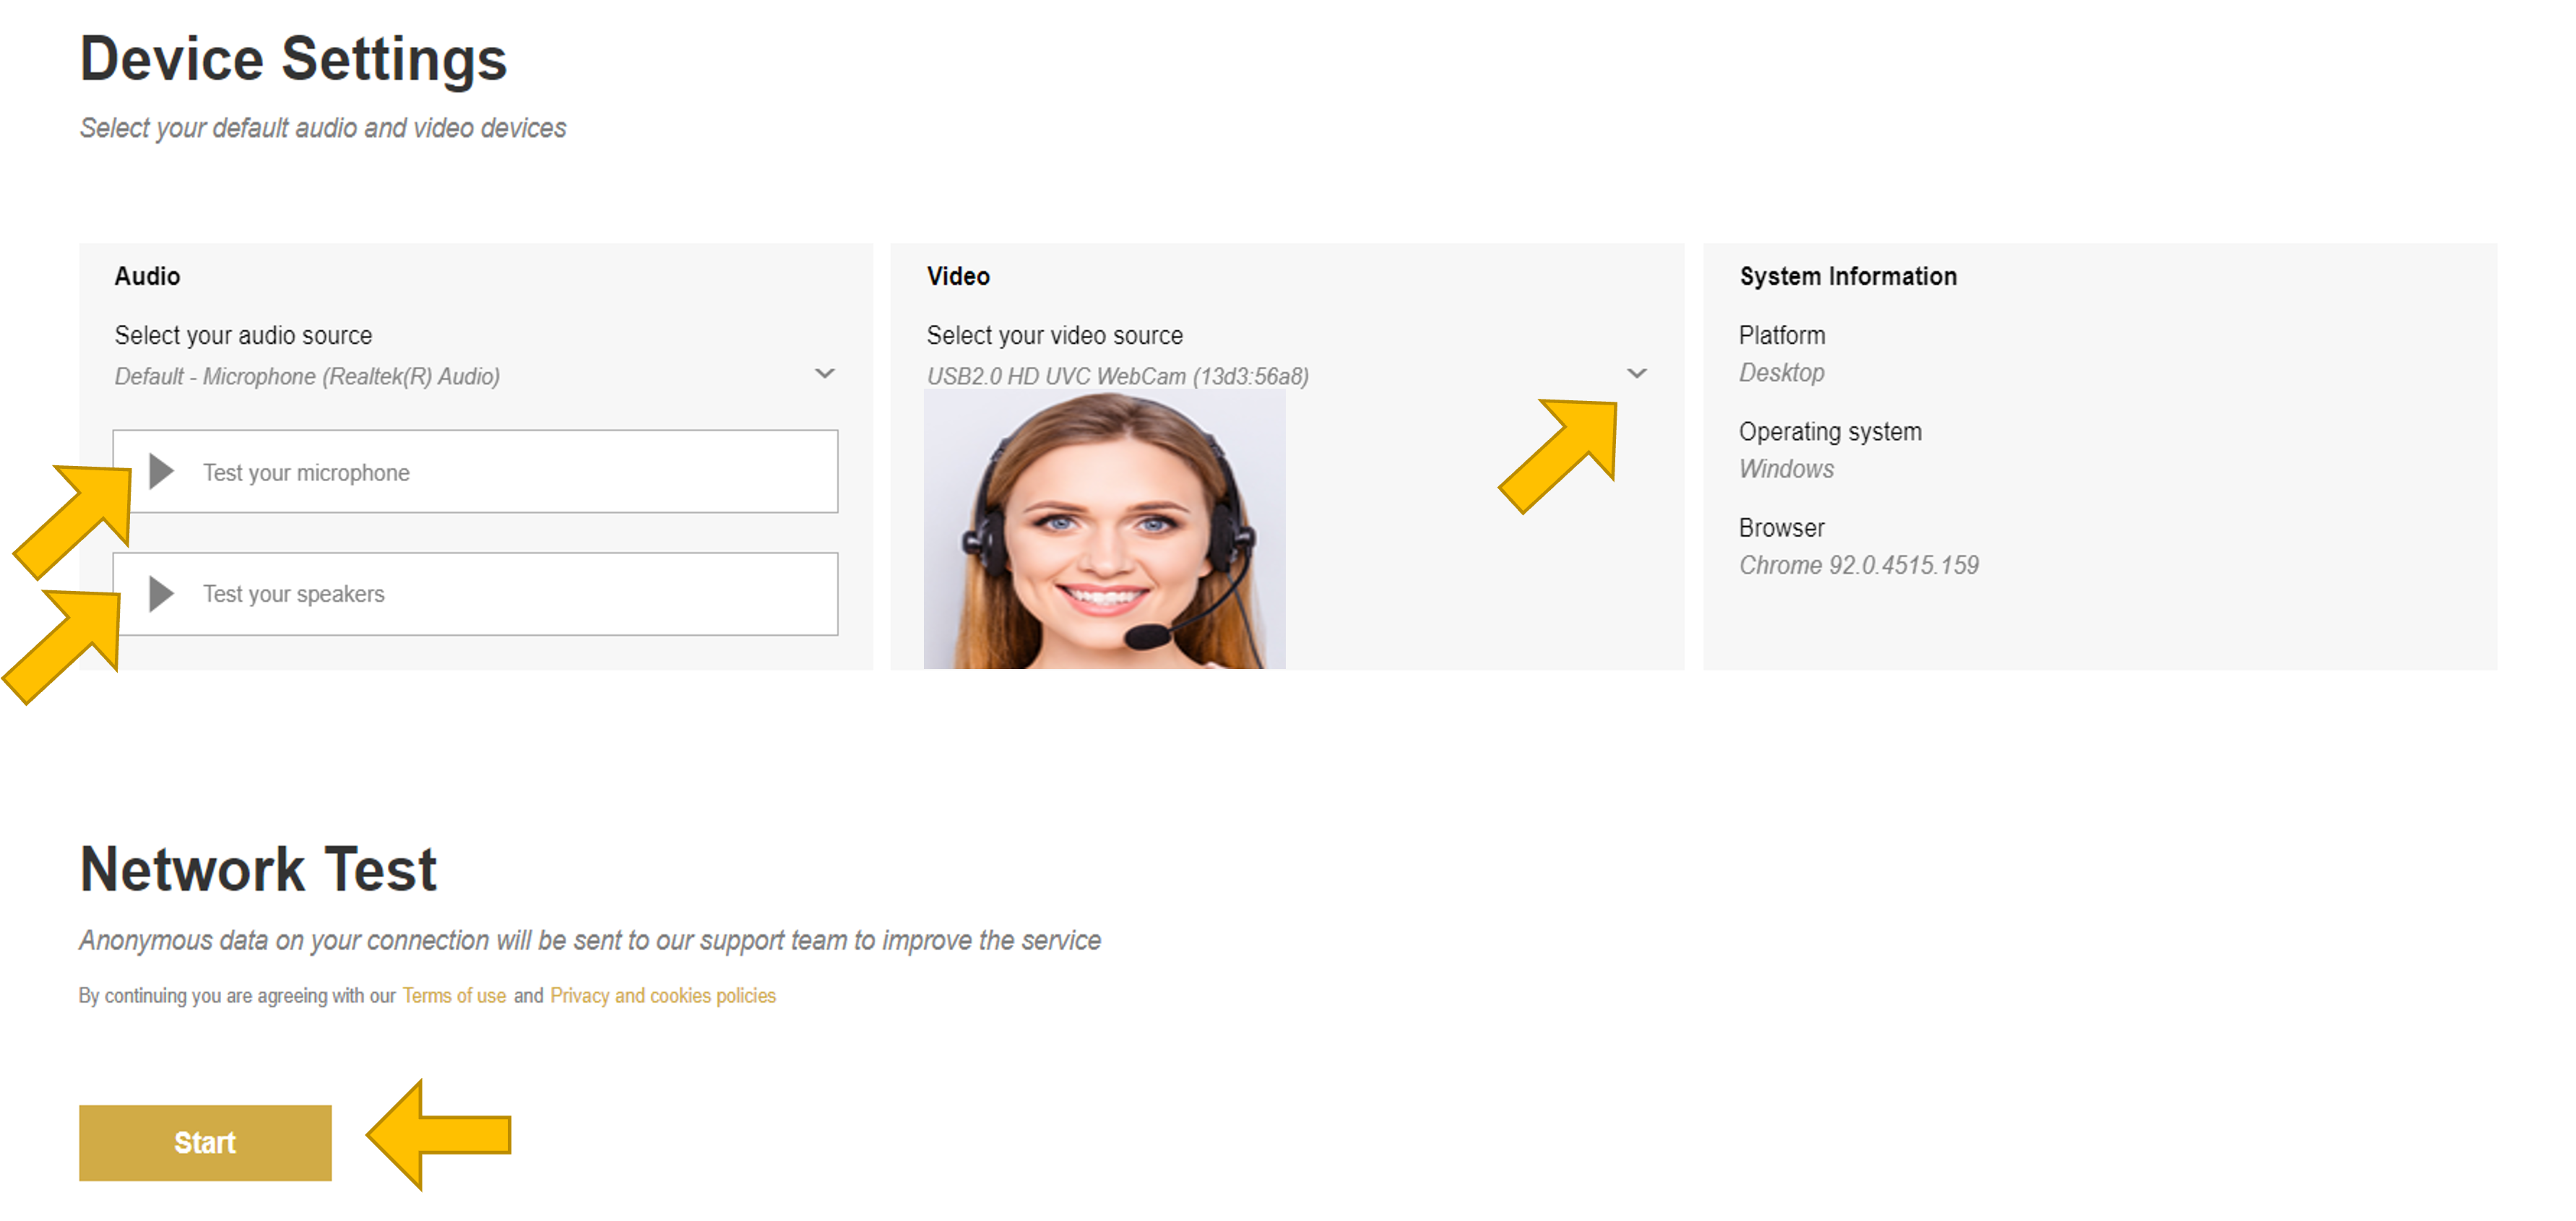The height and width of the screenshot is (1221, 2576).
Task: Open the Privacy and cookies policies link
Action: tap(663, 995)
